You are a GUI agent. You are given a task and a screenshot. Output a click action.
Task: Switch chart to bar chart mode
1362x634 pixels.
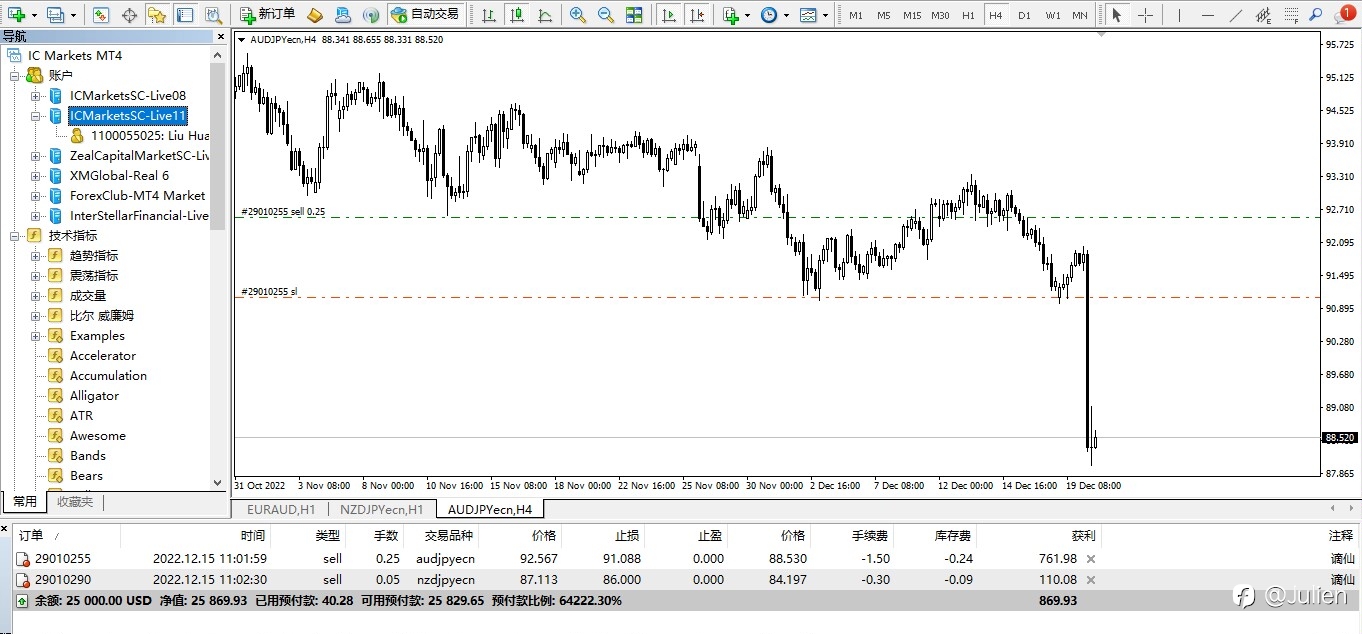point(488,15)
